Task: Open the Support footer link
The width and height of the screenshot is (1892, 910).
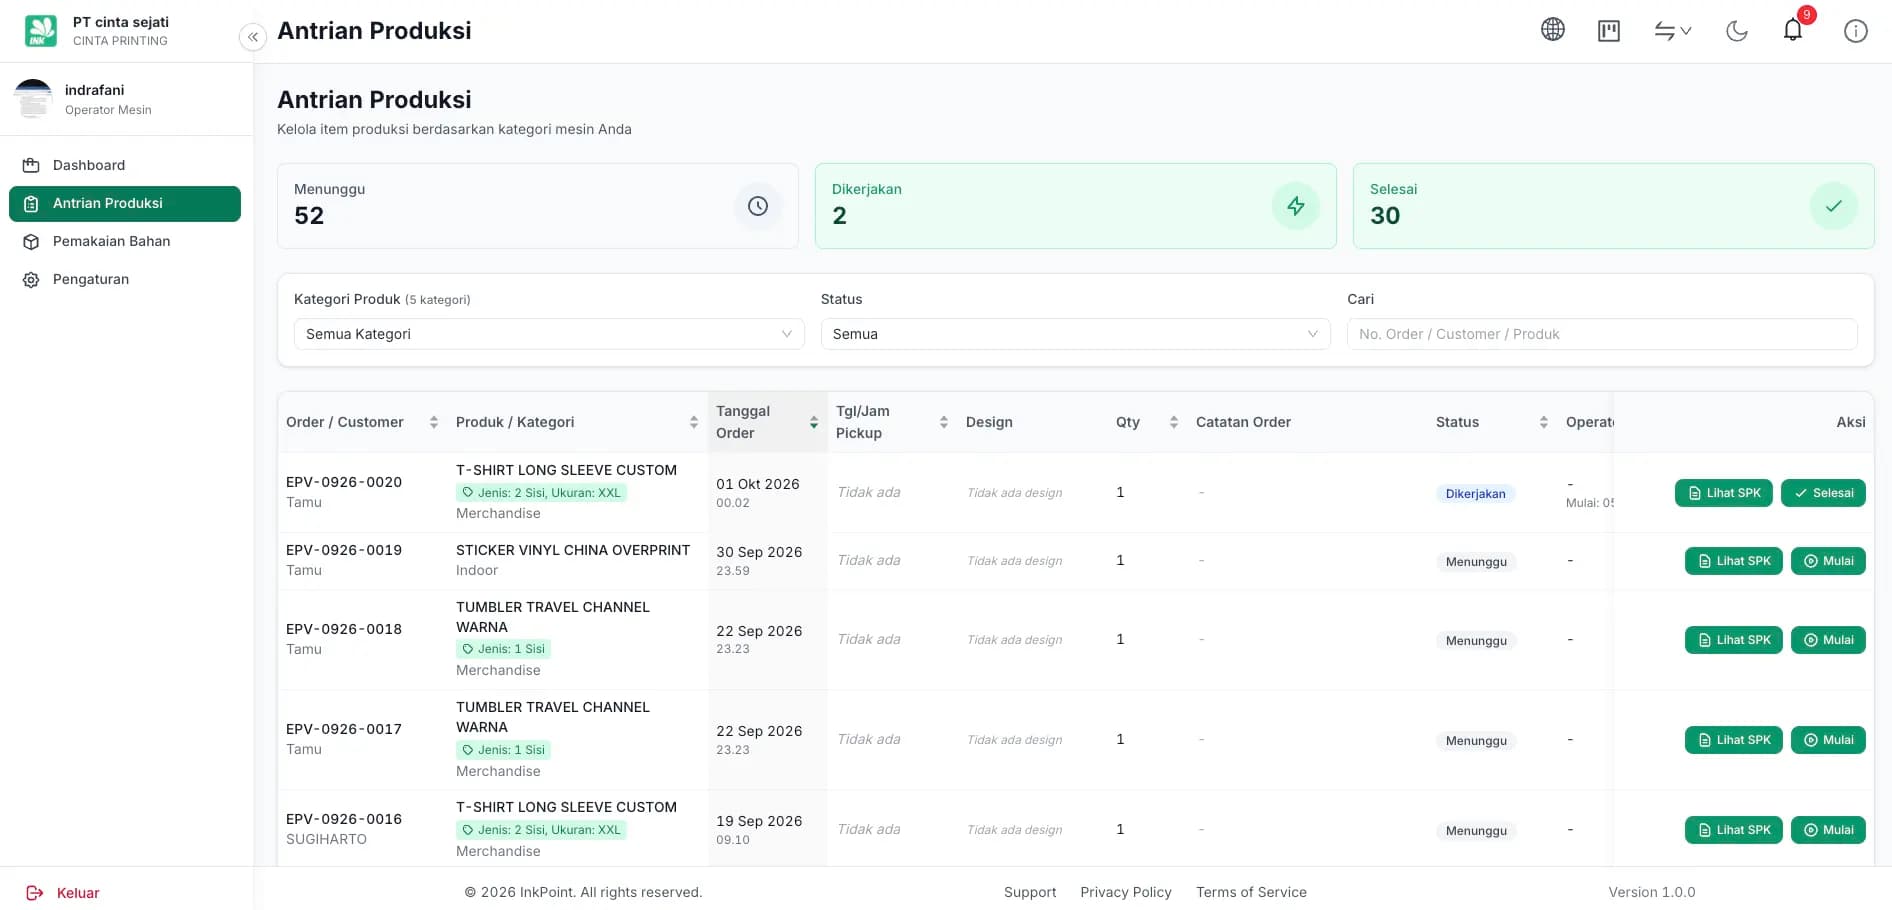Action: pyautogui.click(x=1030, y=892)
